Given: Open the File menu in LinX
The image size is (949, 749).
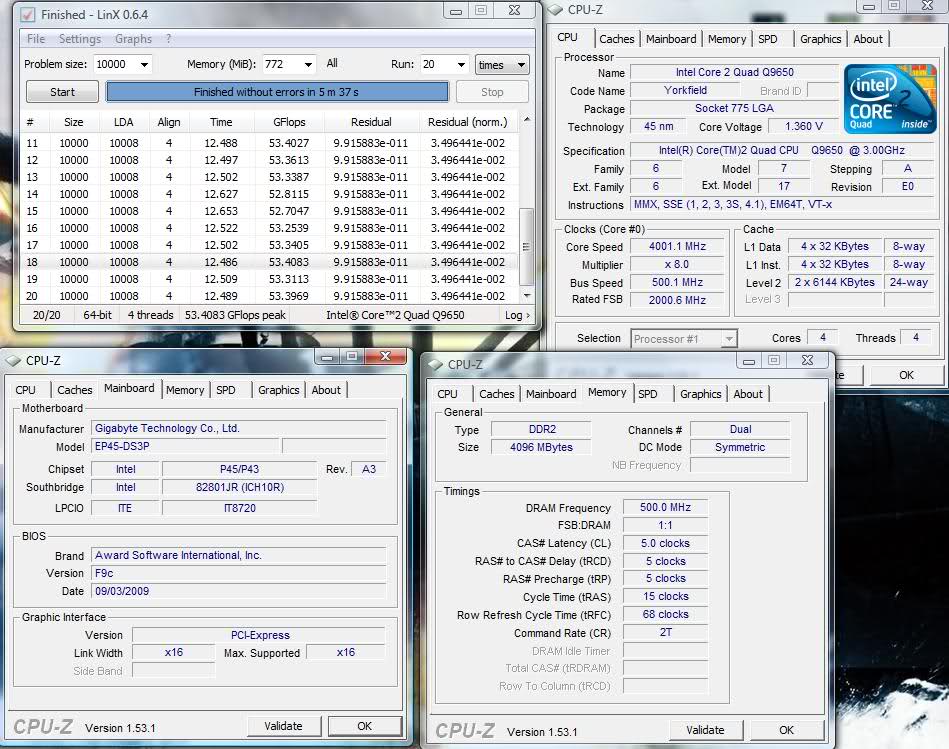Looking at the screenshot, I should click(x=36, y=39).
